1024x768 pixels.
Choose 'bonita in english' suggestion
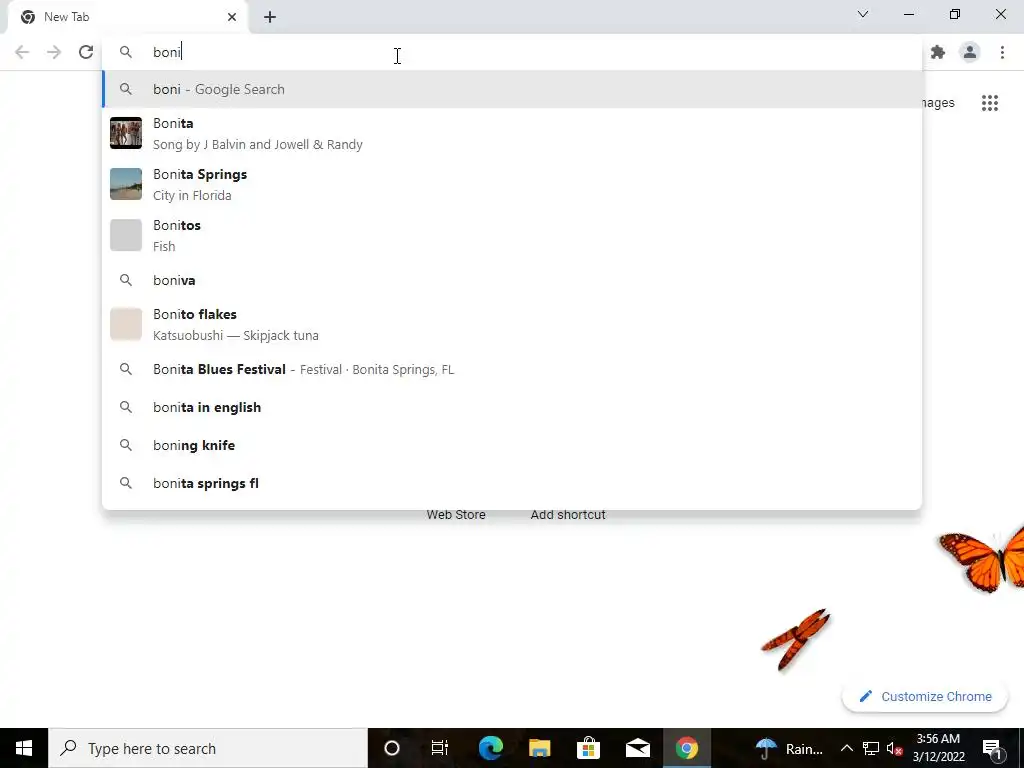point(512,407)
